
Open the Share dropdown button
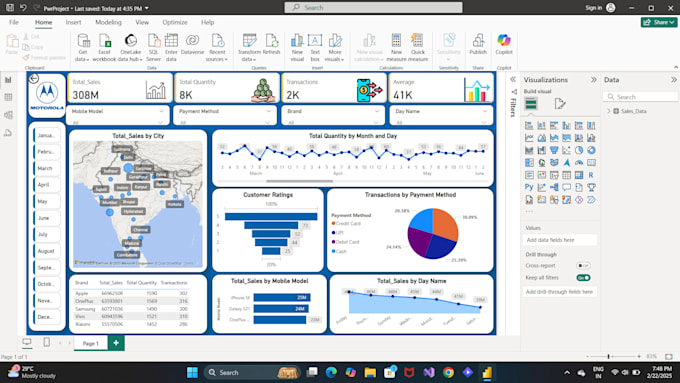pyautogui.click(x=659, y=22)
